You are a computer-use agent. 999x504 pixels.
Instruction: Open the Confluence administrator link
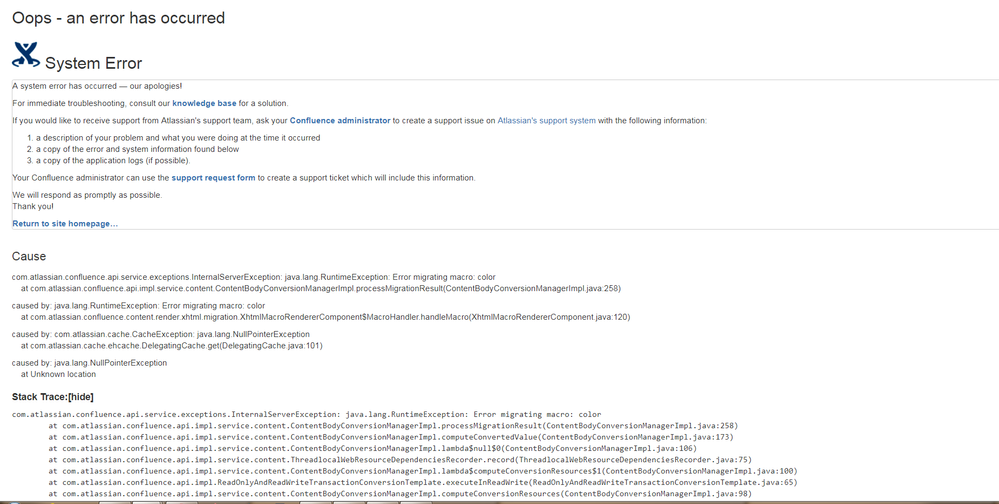point(340,120)
